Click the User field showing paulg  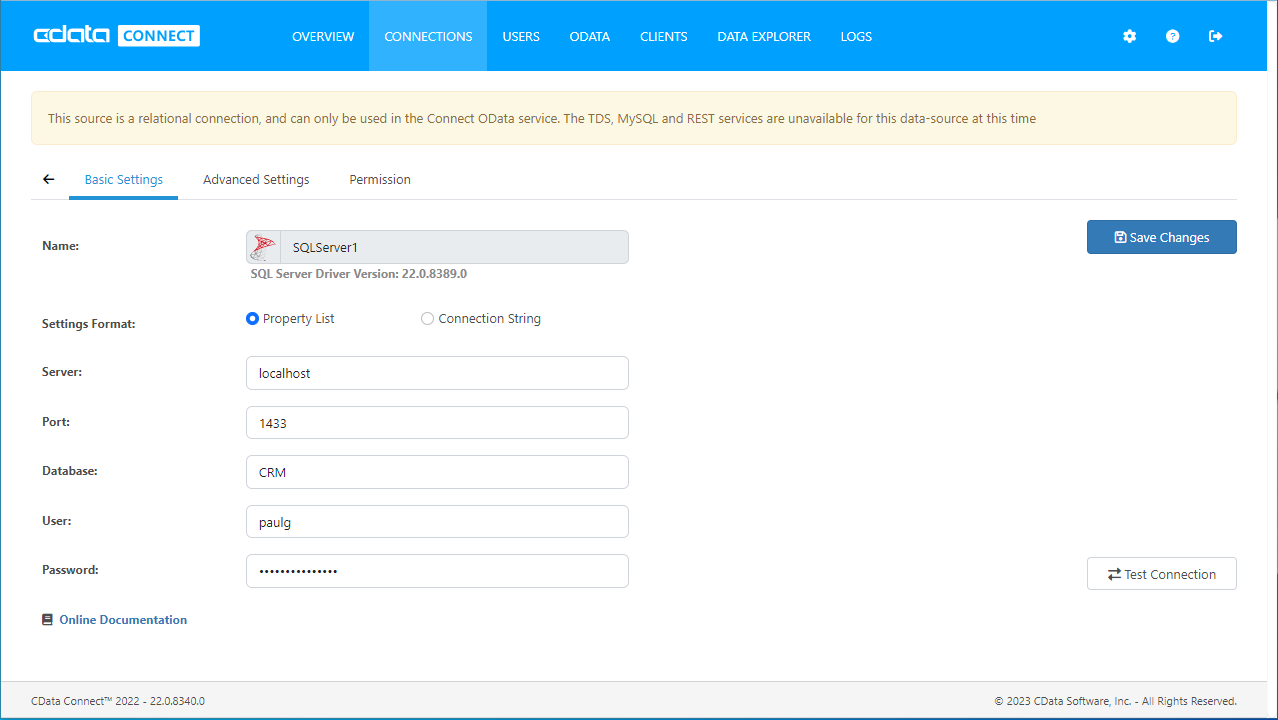click(x=437, y=522)
